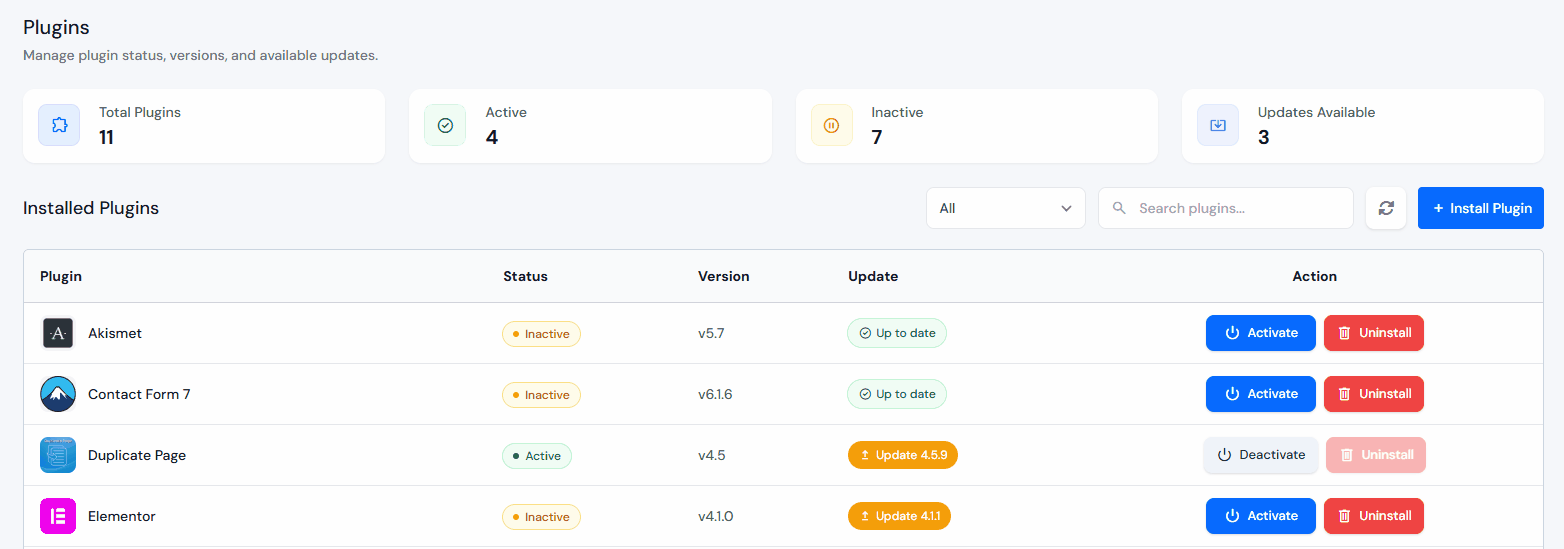
Task: Focus the Search plugins field
Action: click(x=1226, y=208)
